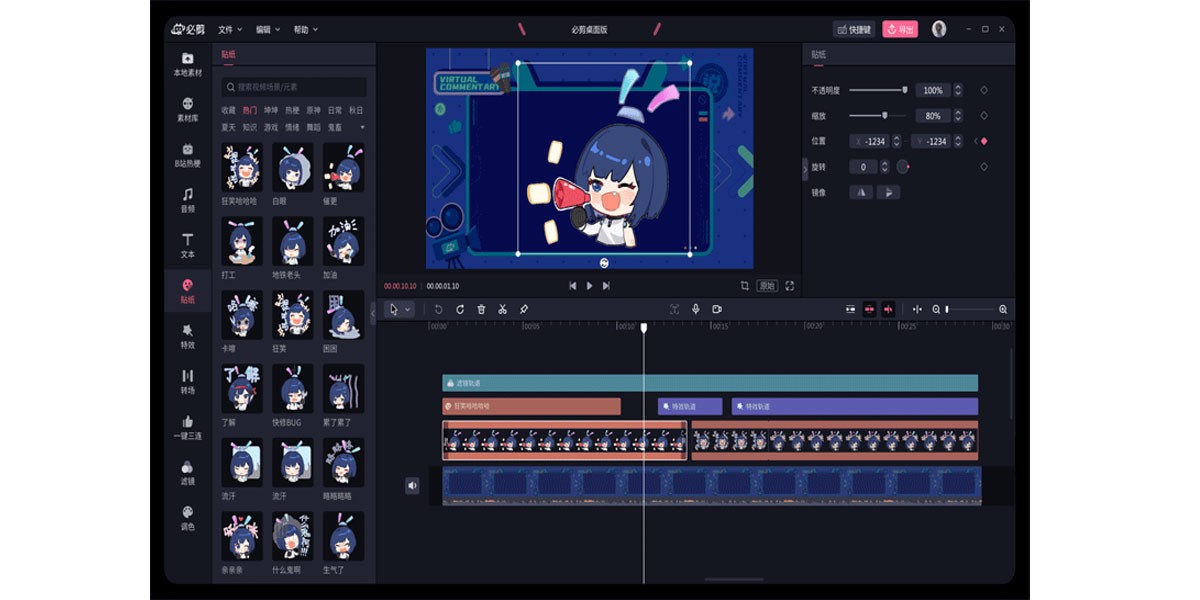This screenshot has width=1200, height=600.
Task: Toggle the rotation keyframe diamond
Action: point(984,167)
